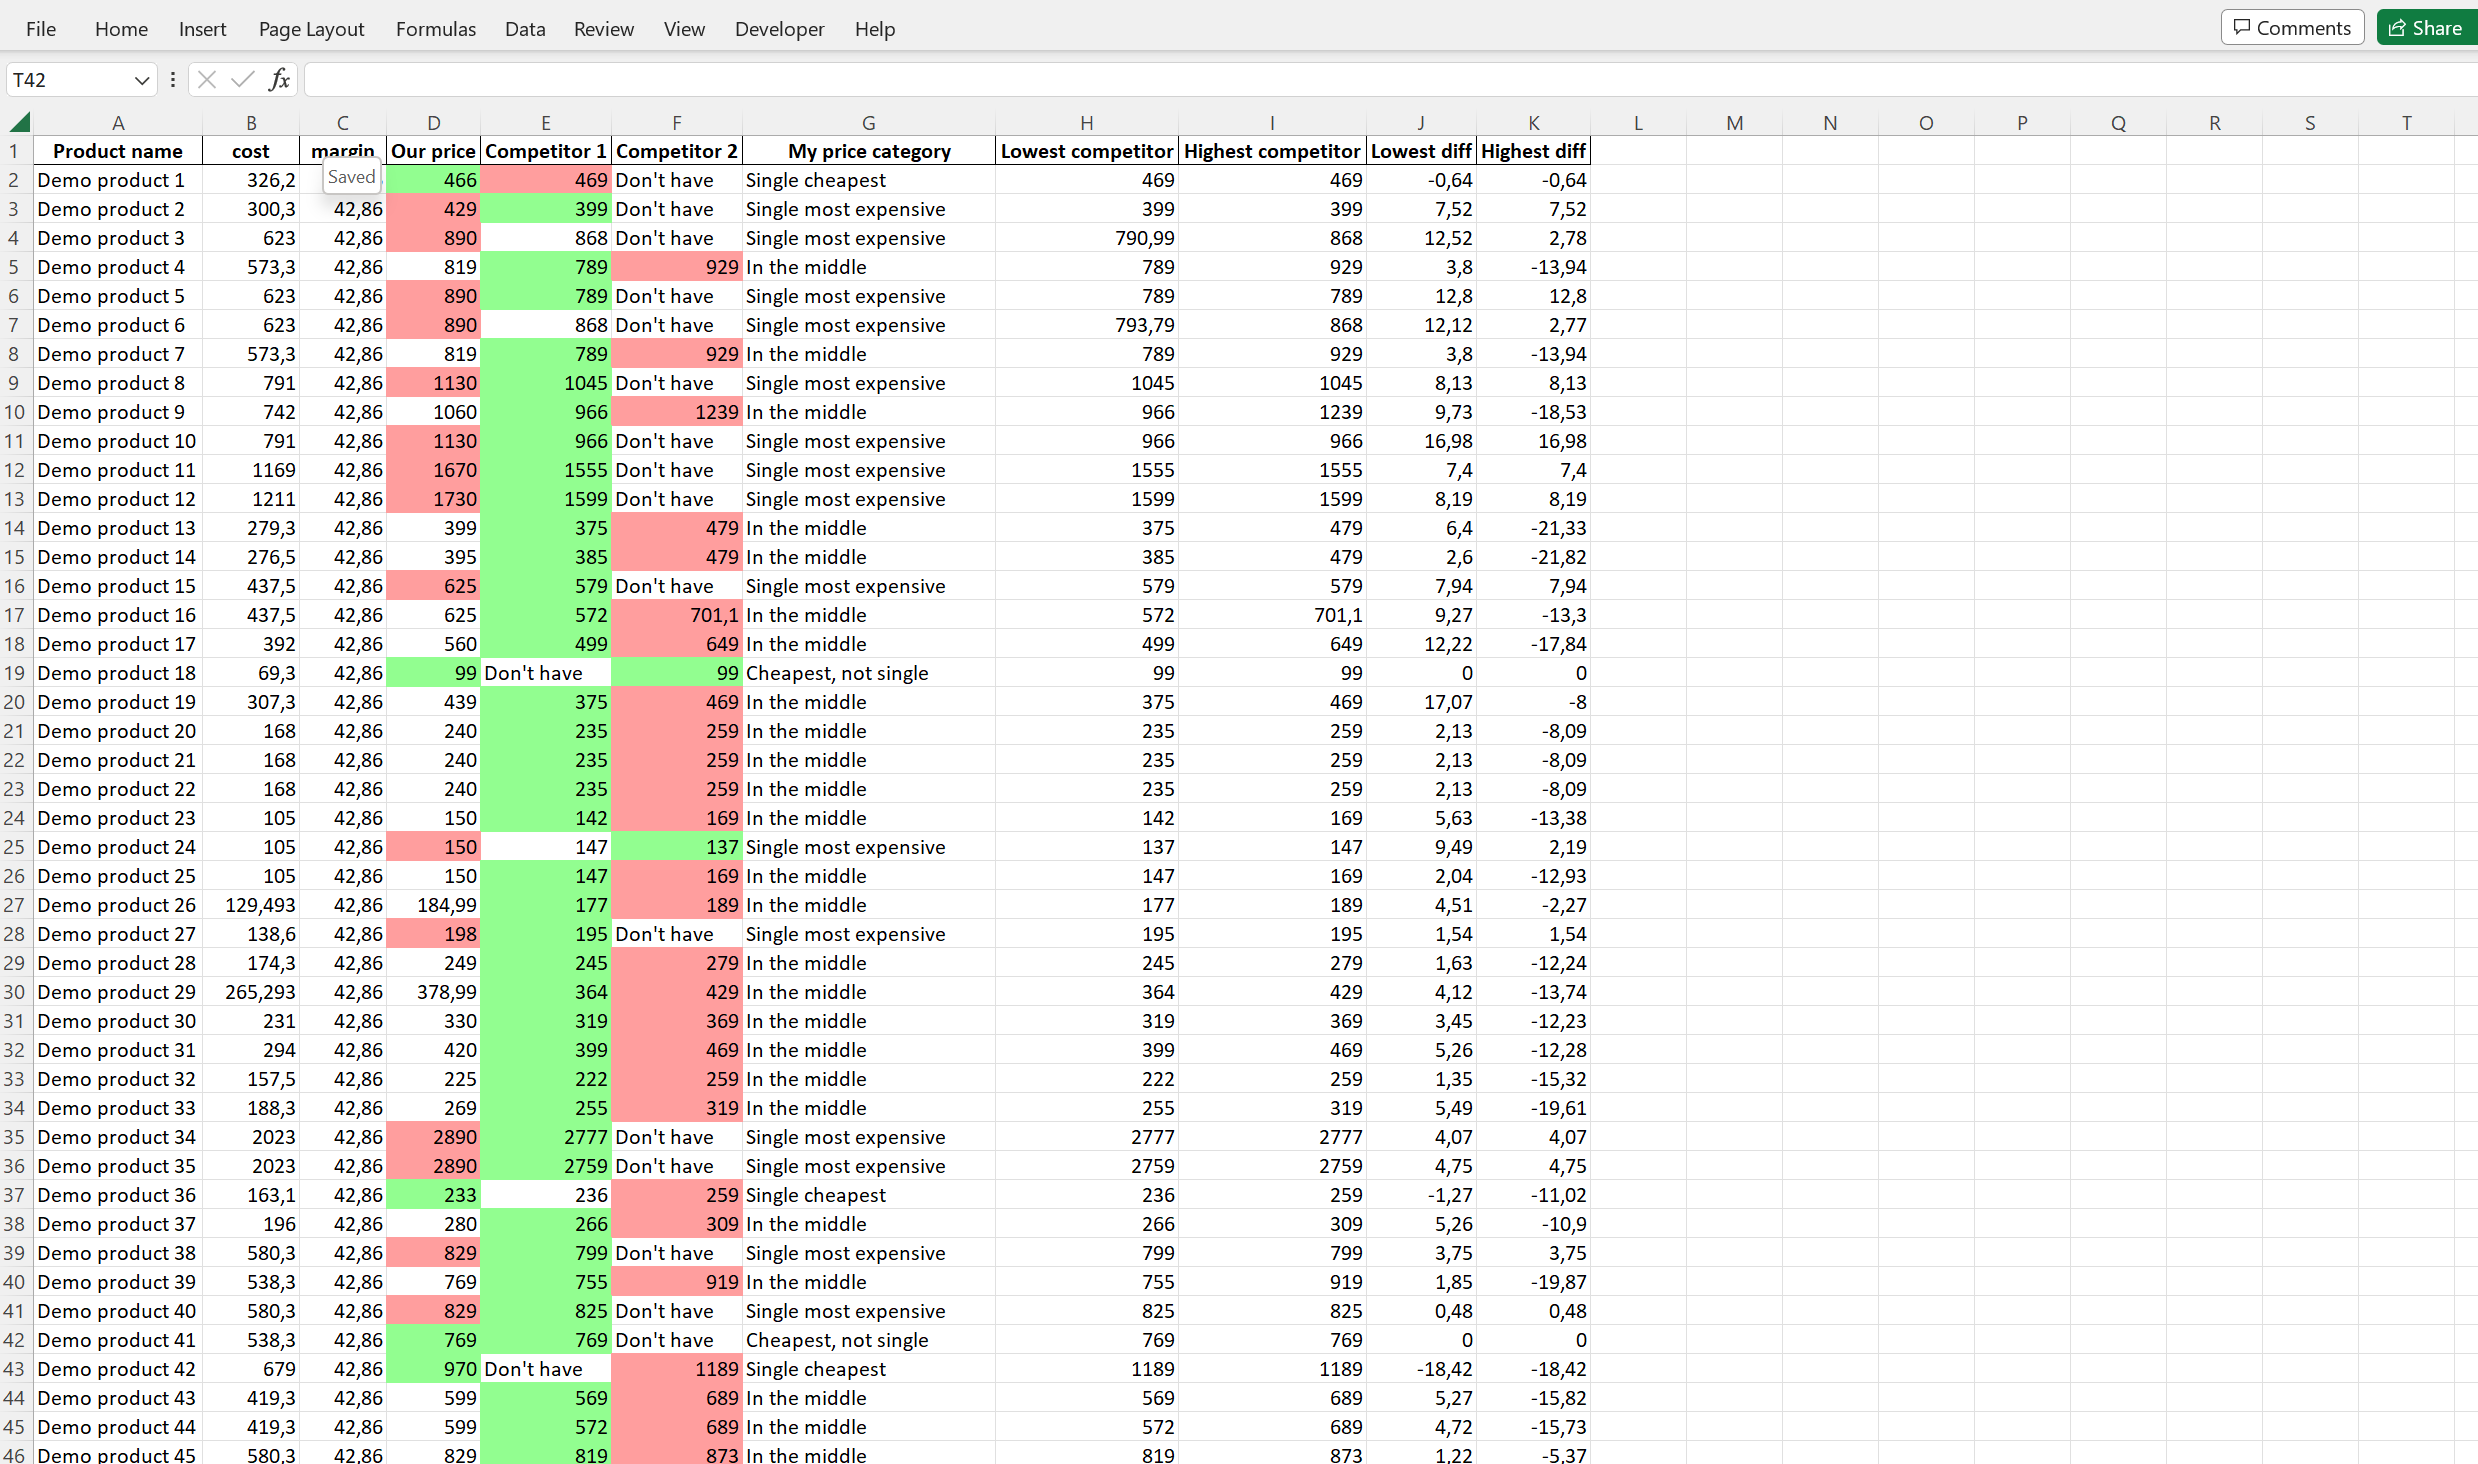Click into the formula bar field
2478x1464 pixels.
click(x=1390, y=79)
